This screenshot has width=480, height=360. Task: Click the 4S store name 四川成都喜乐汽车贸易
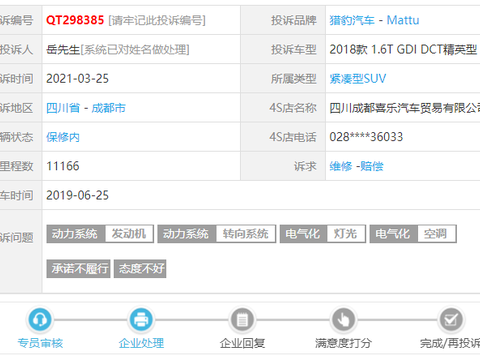[x=405, y=108]
